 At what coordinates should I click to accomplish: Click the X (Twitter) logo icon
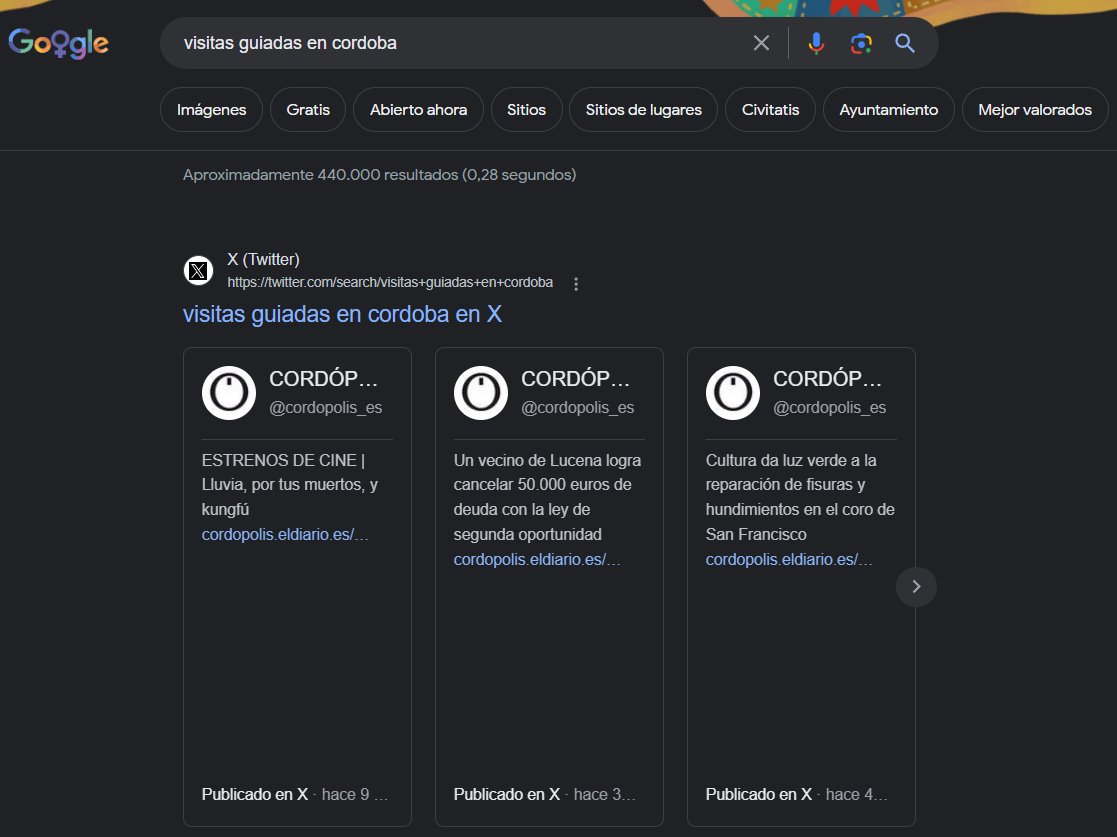click(197, 270)
